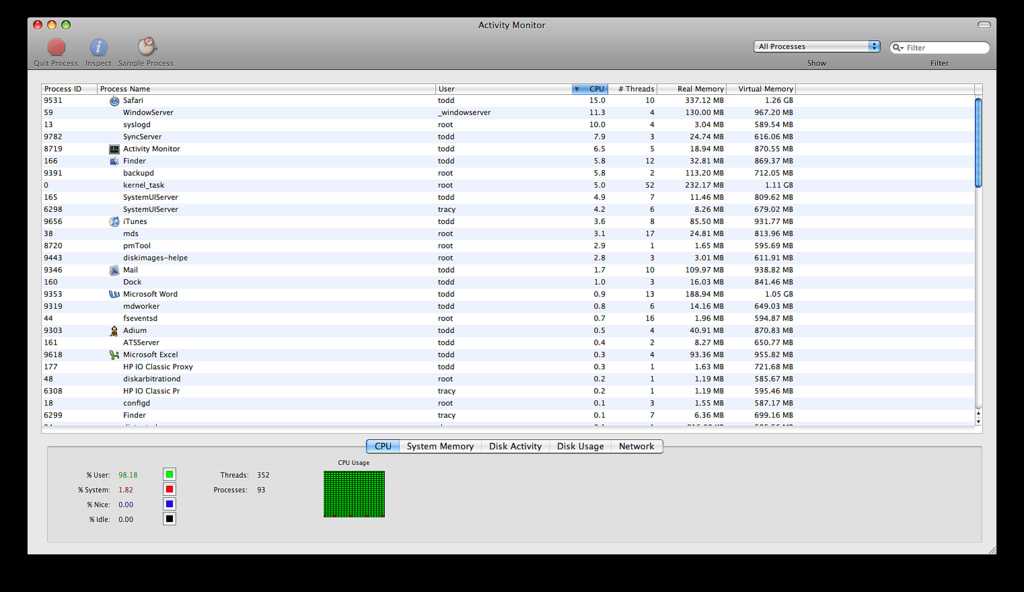Select the configd process row
The width and height of the screenshot is (1024, 592).
click(508, 403)
